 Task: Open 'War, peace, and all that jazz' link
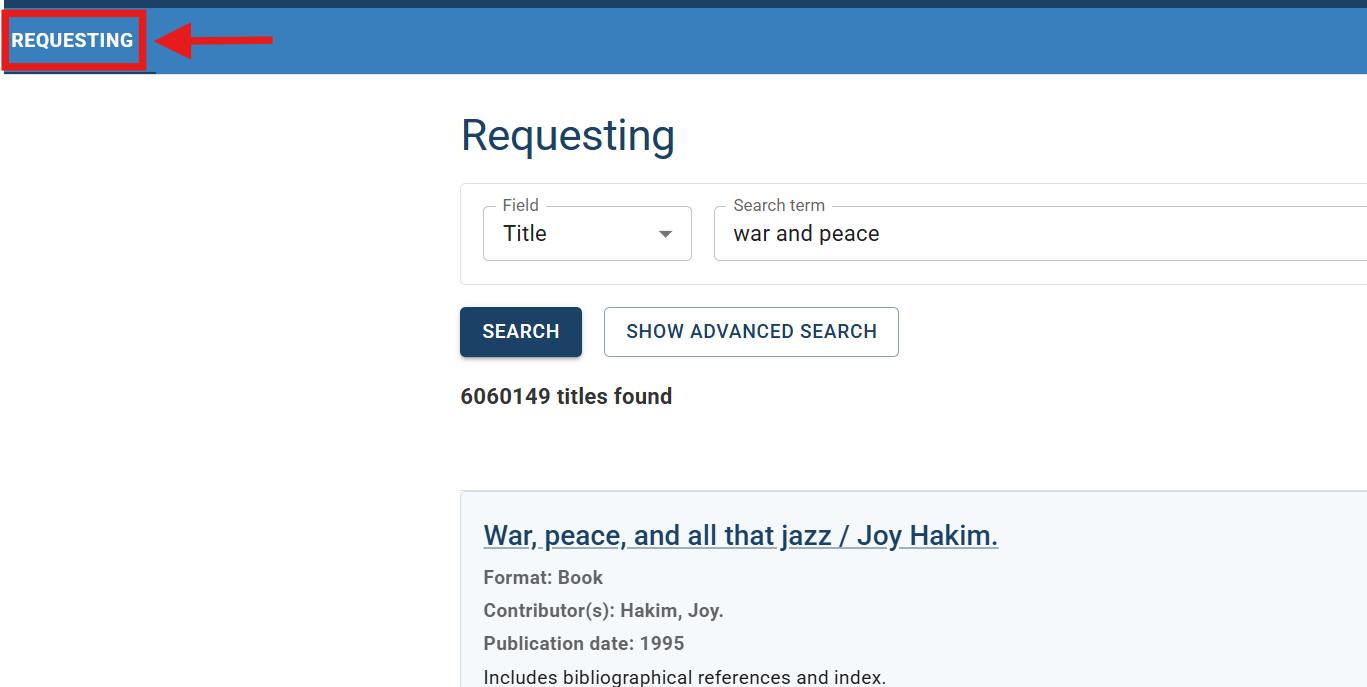click(x=740, y=536)
